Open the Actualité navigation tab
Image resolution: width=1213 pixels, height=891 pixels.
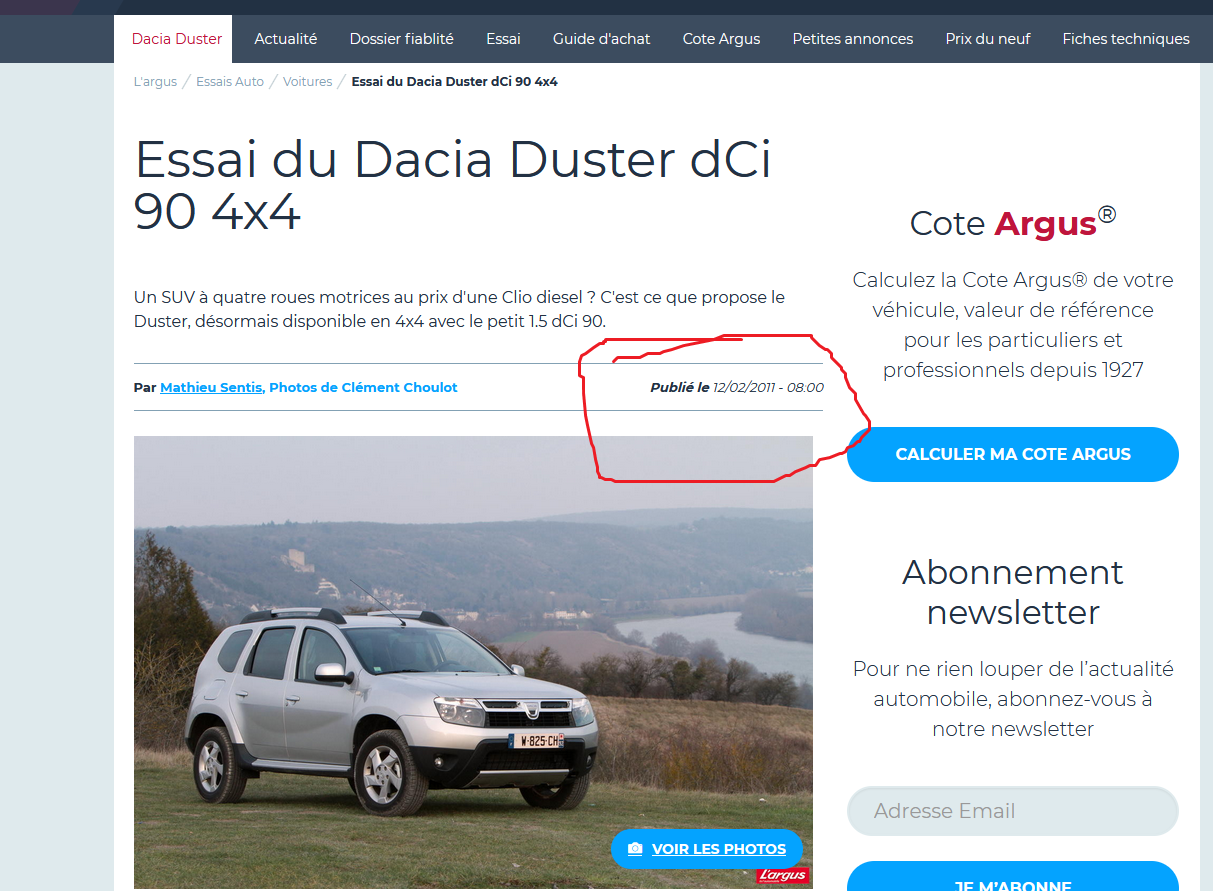[285, 38]
